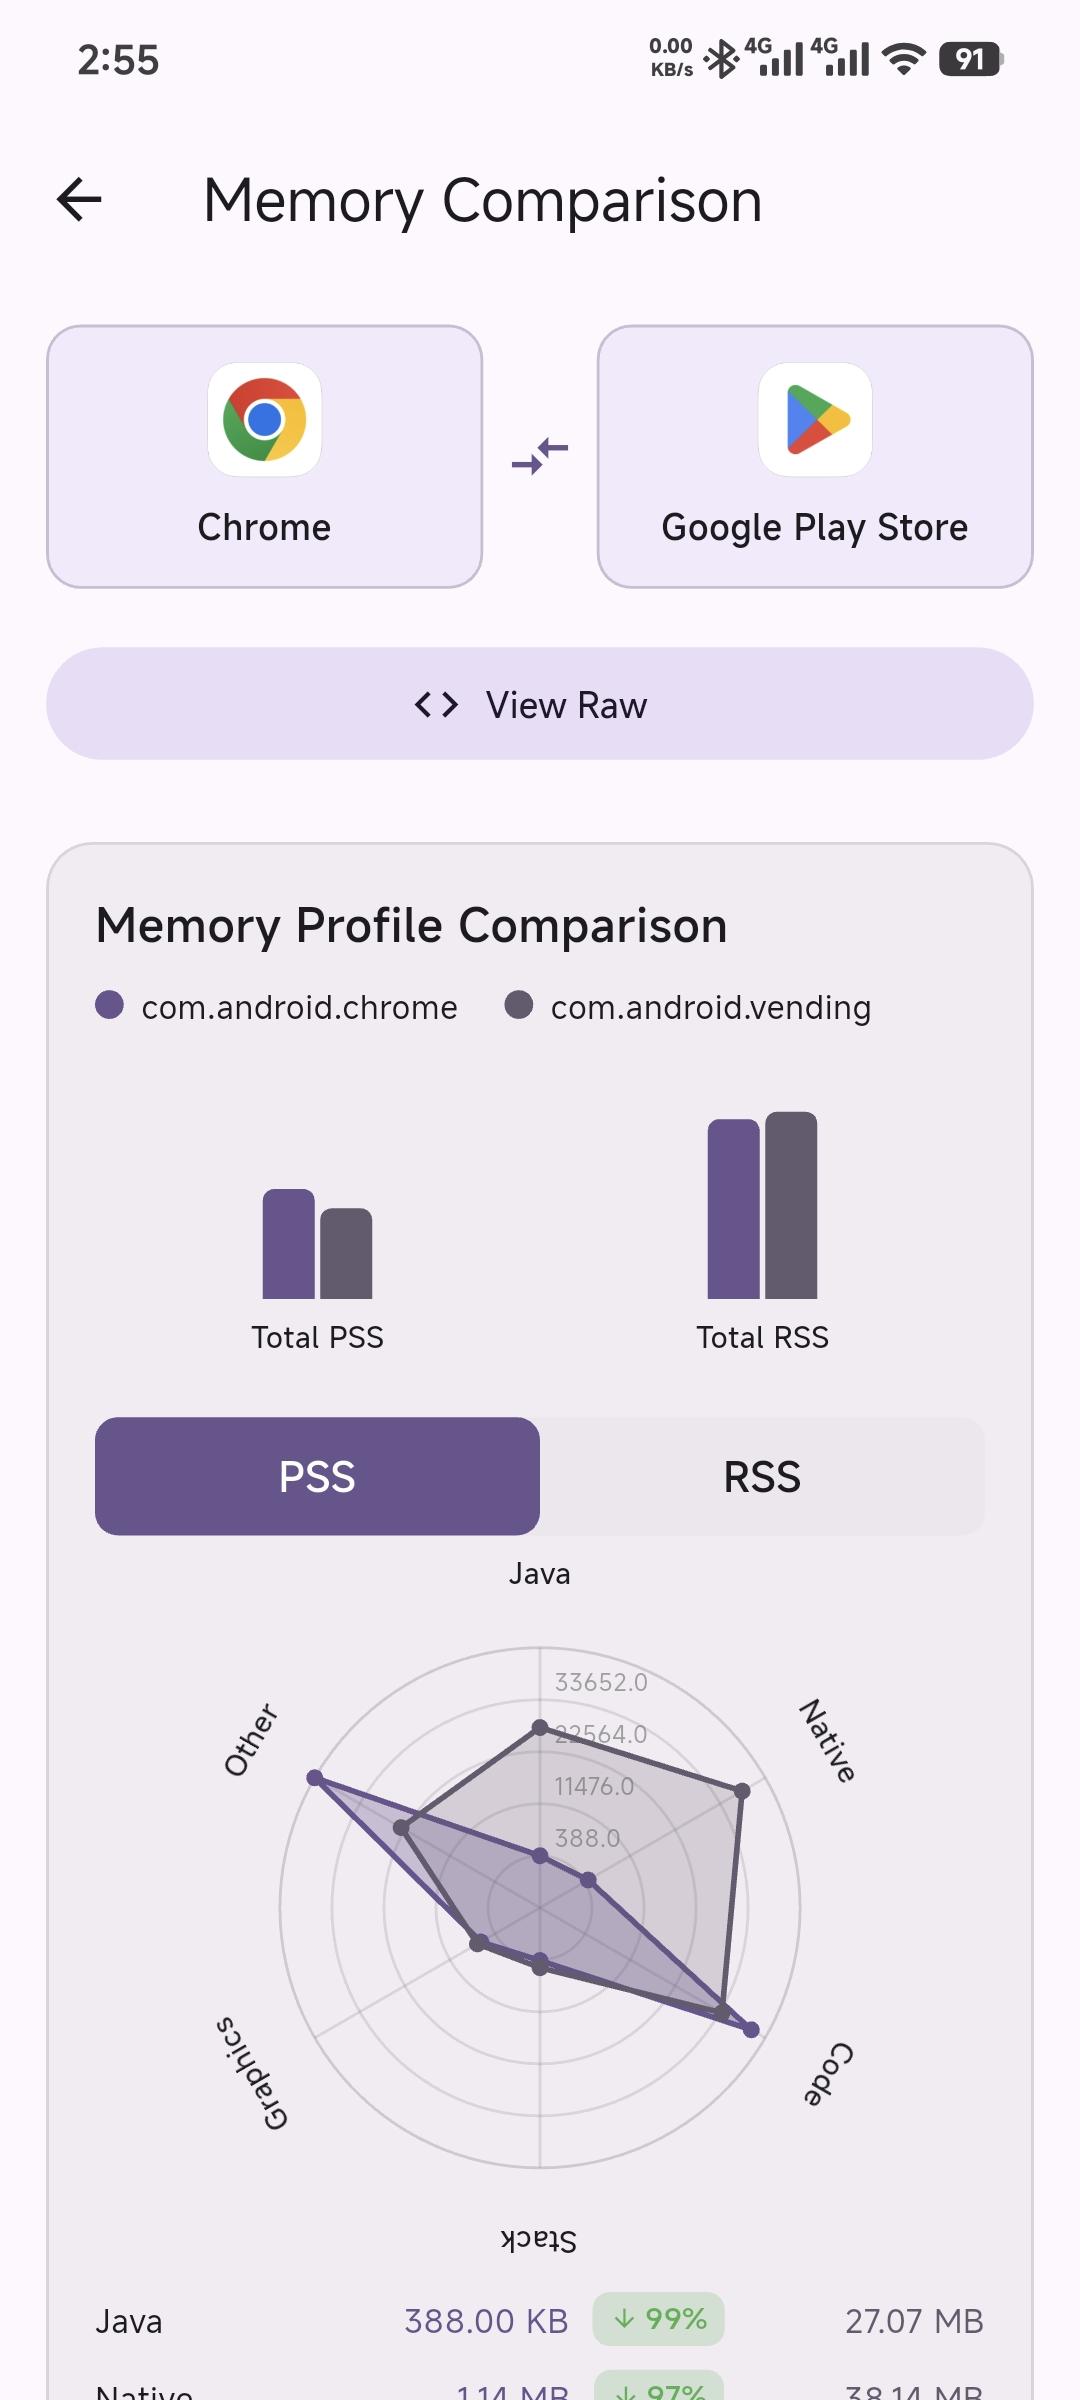1080x2400 pixels.
Task: Tap the Total PSS bar chart
Action: point(317,1244)
